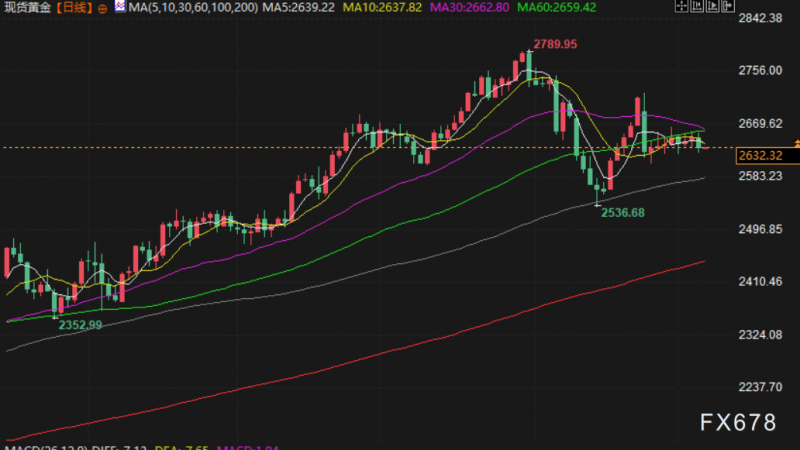Open the MACD indicator label at bottom

pos(46,447)
